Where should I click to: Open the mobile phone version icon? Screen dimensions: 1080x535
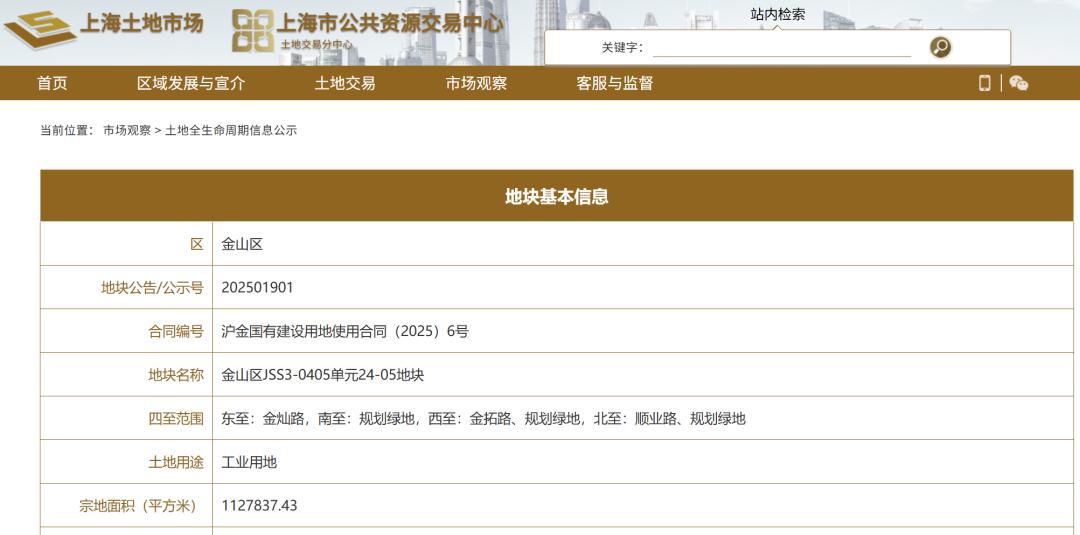[984, 83]
